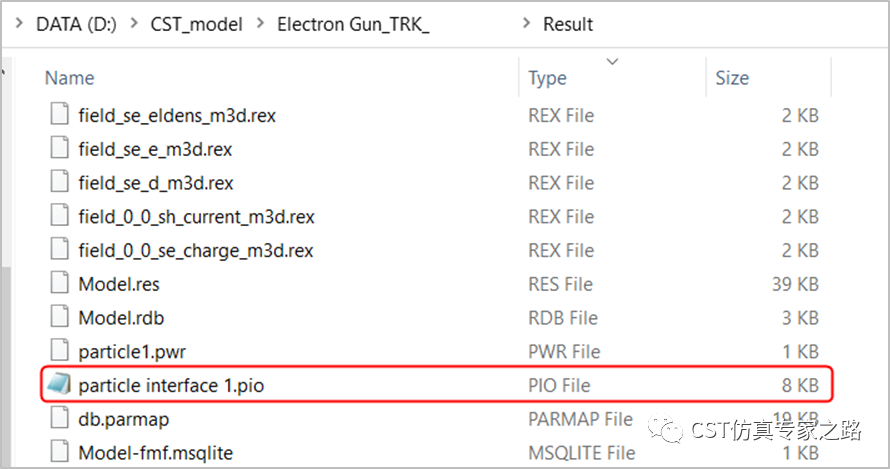Select the particle interface 1.pio file icon

click(x=59, y=385)
